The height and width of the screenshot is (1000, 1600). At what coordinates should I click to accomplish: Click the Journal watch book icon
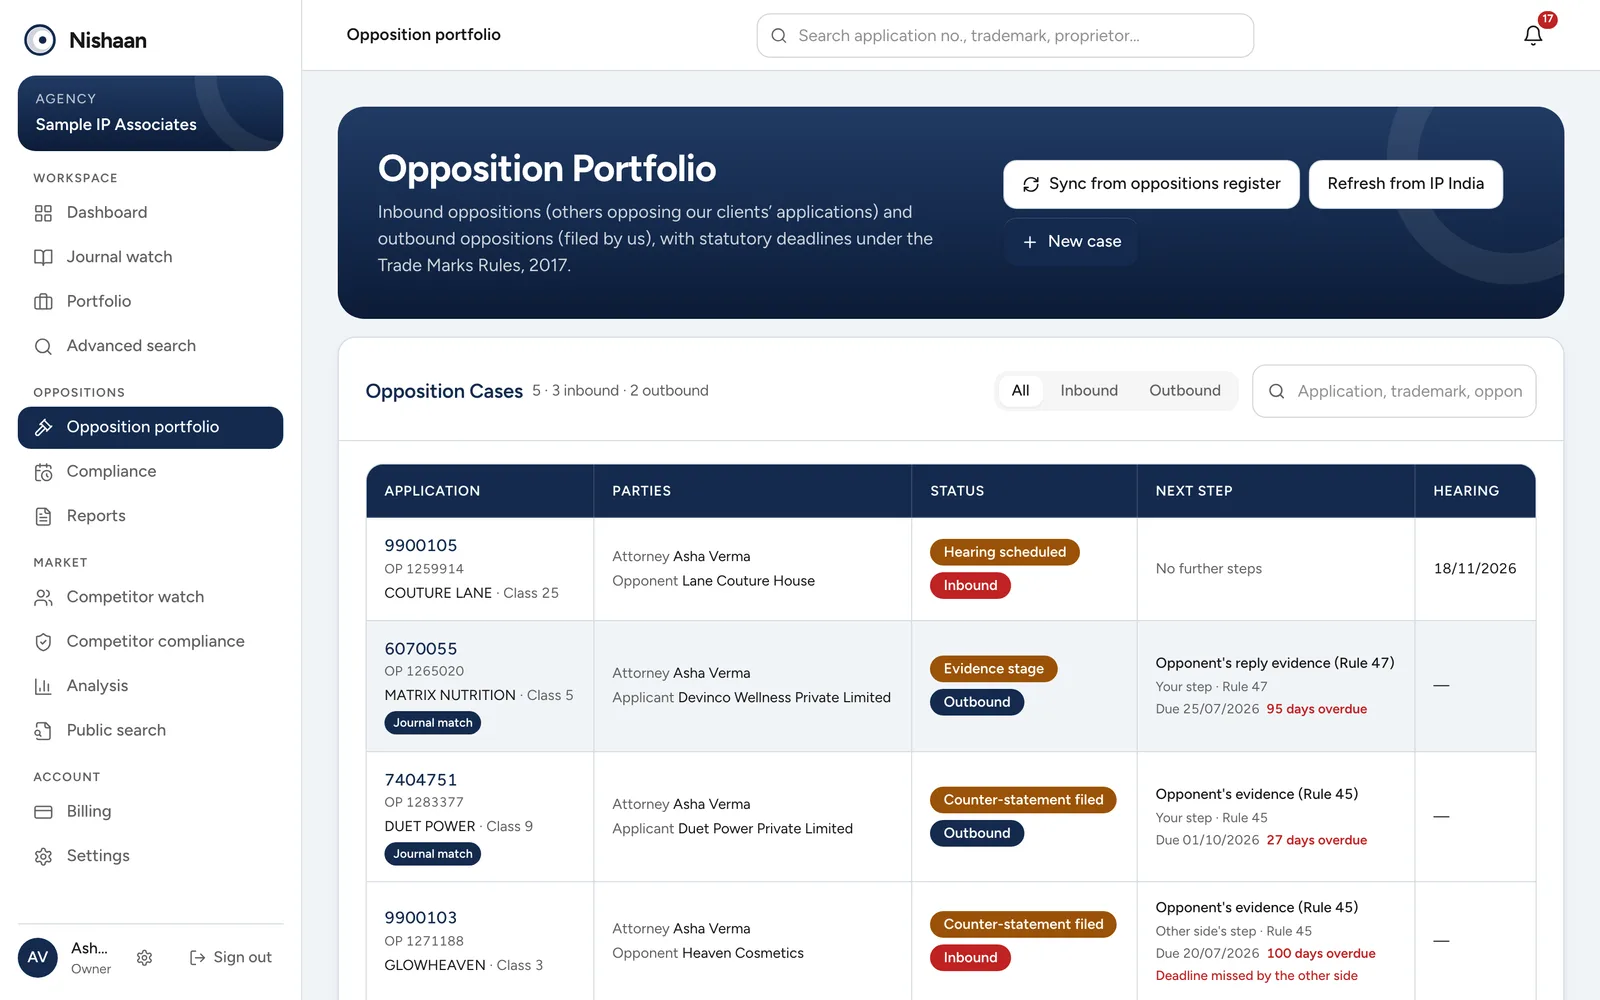[x=43, y=257]
